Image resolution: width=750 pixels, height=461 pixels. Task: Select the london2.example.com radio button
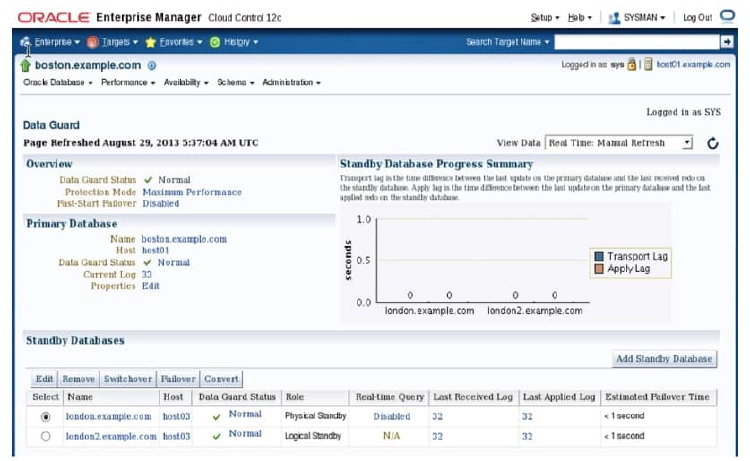tap(45, 436)
